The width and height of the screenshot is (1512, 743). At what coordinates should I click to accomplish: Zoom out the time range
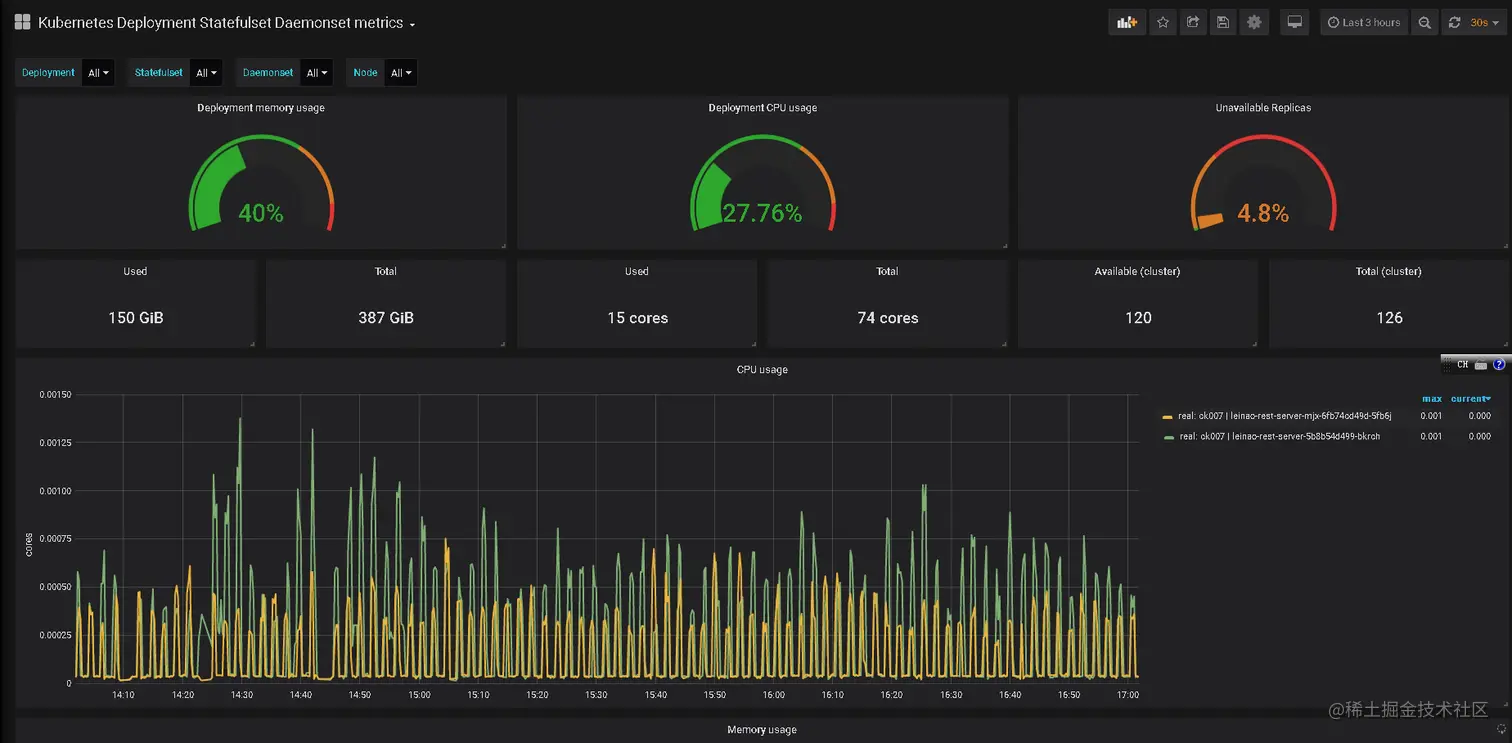[x=1425, y=22]
